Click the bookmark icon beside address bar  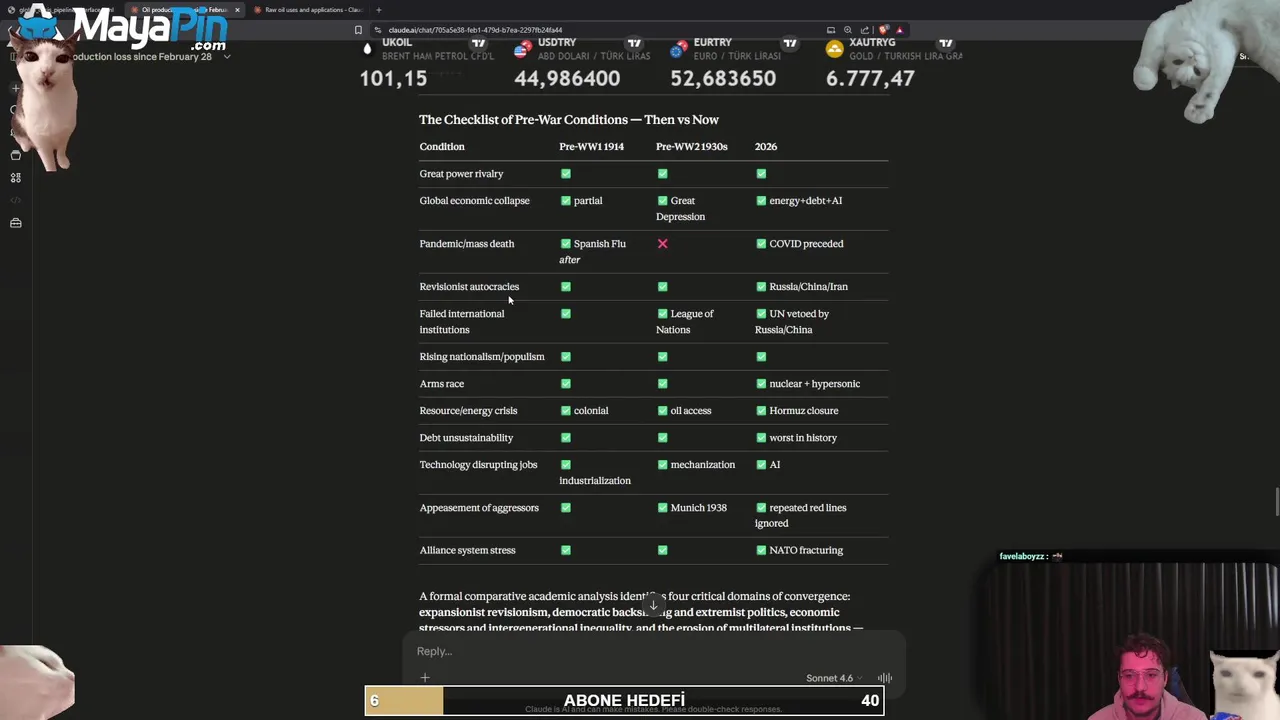click(358, 30)
